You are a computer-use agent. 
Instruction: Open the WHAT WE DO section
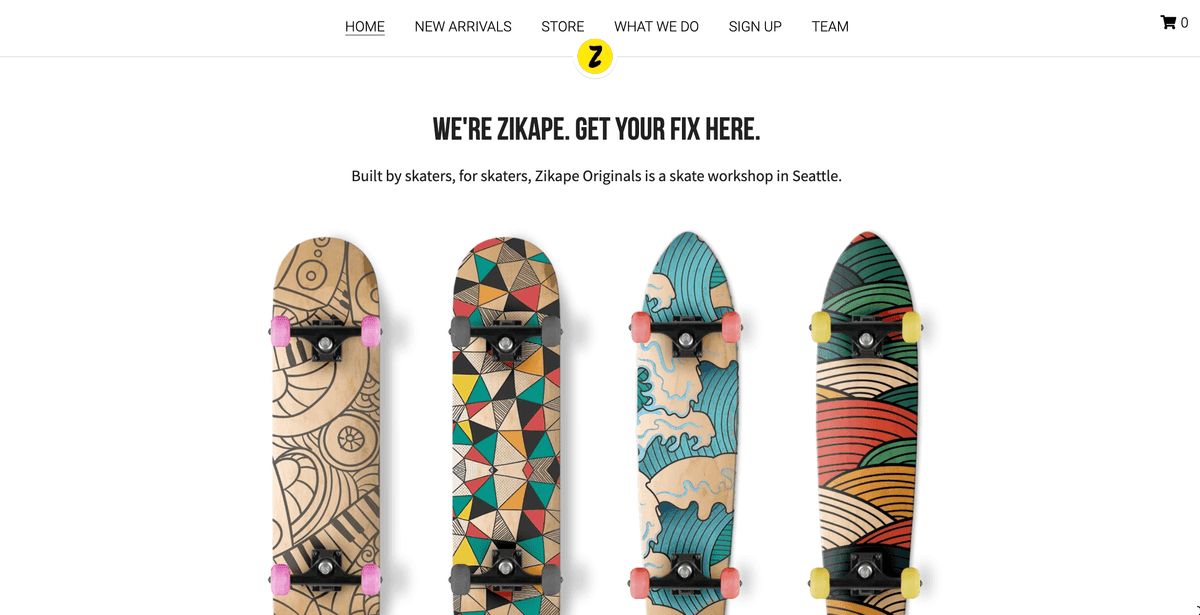pos(656,27)
